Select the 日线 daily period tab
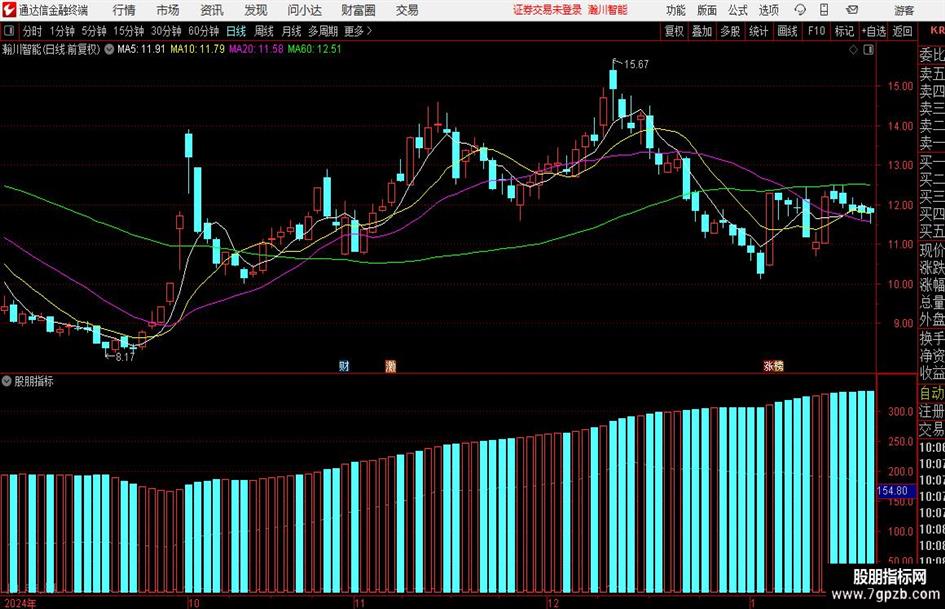This screenshot has width=945, height=609. coord(236,31)
